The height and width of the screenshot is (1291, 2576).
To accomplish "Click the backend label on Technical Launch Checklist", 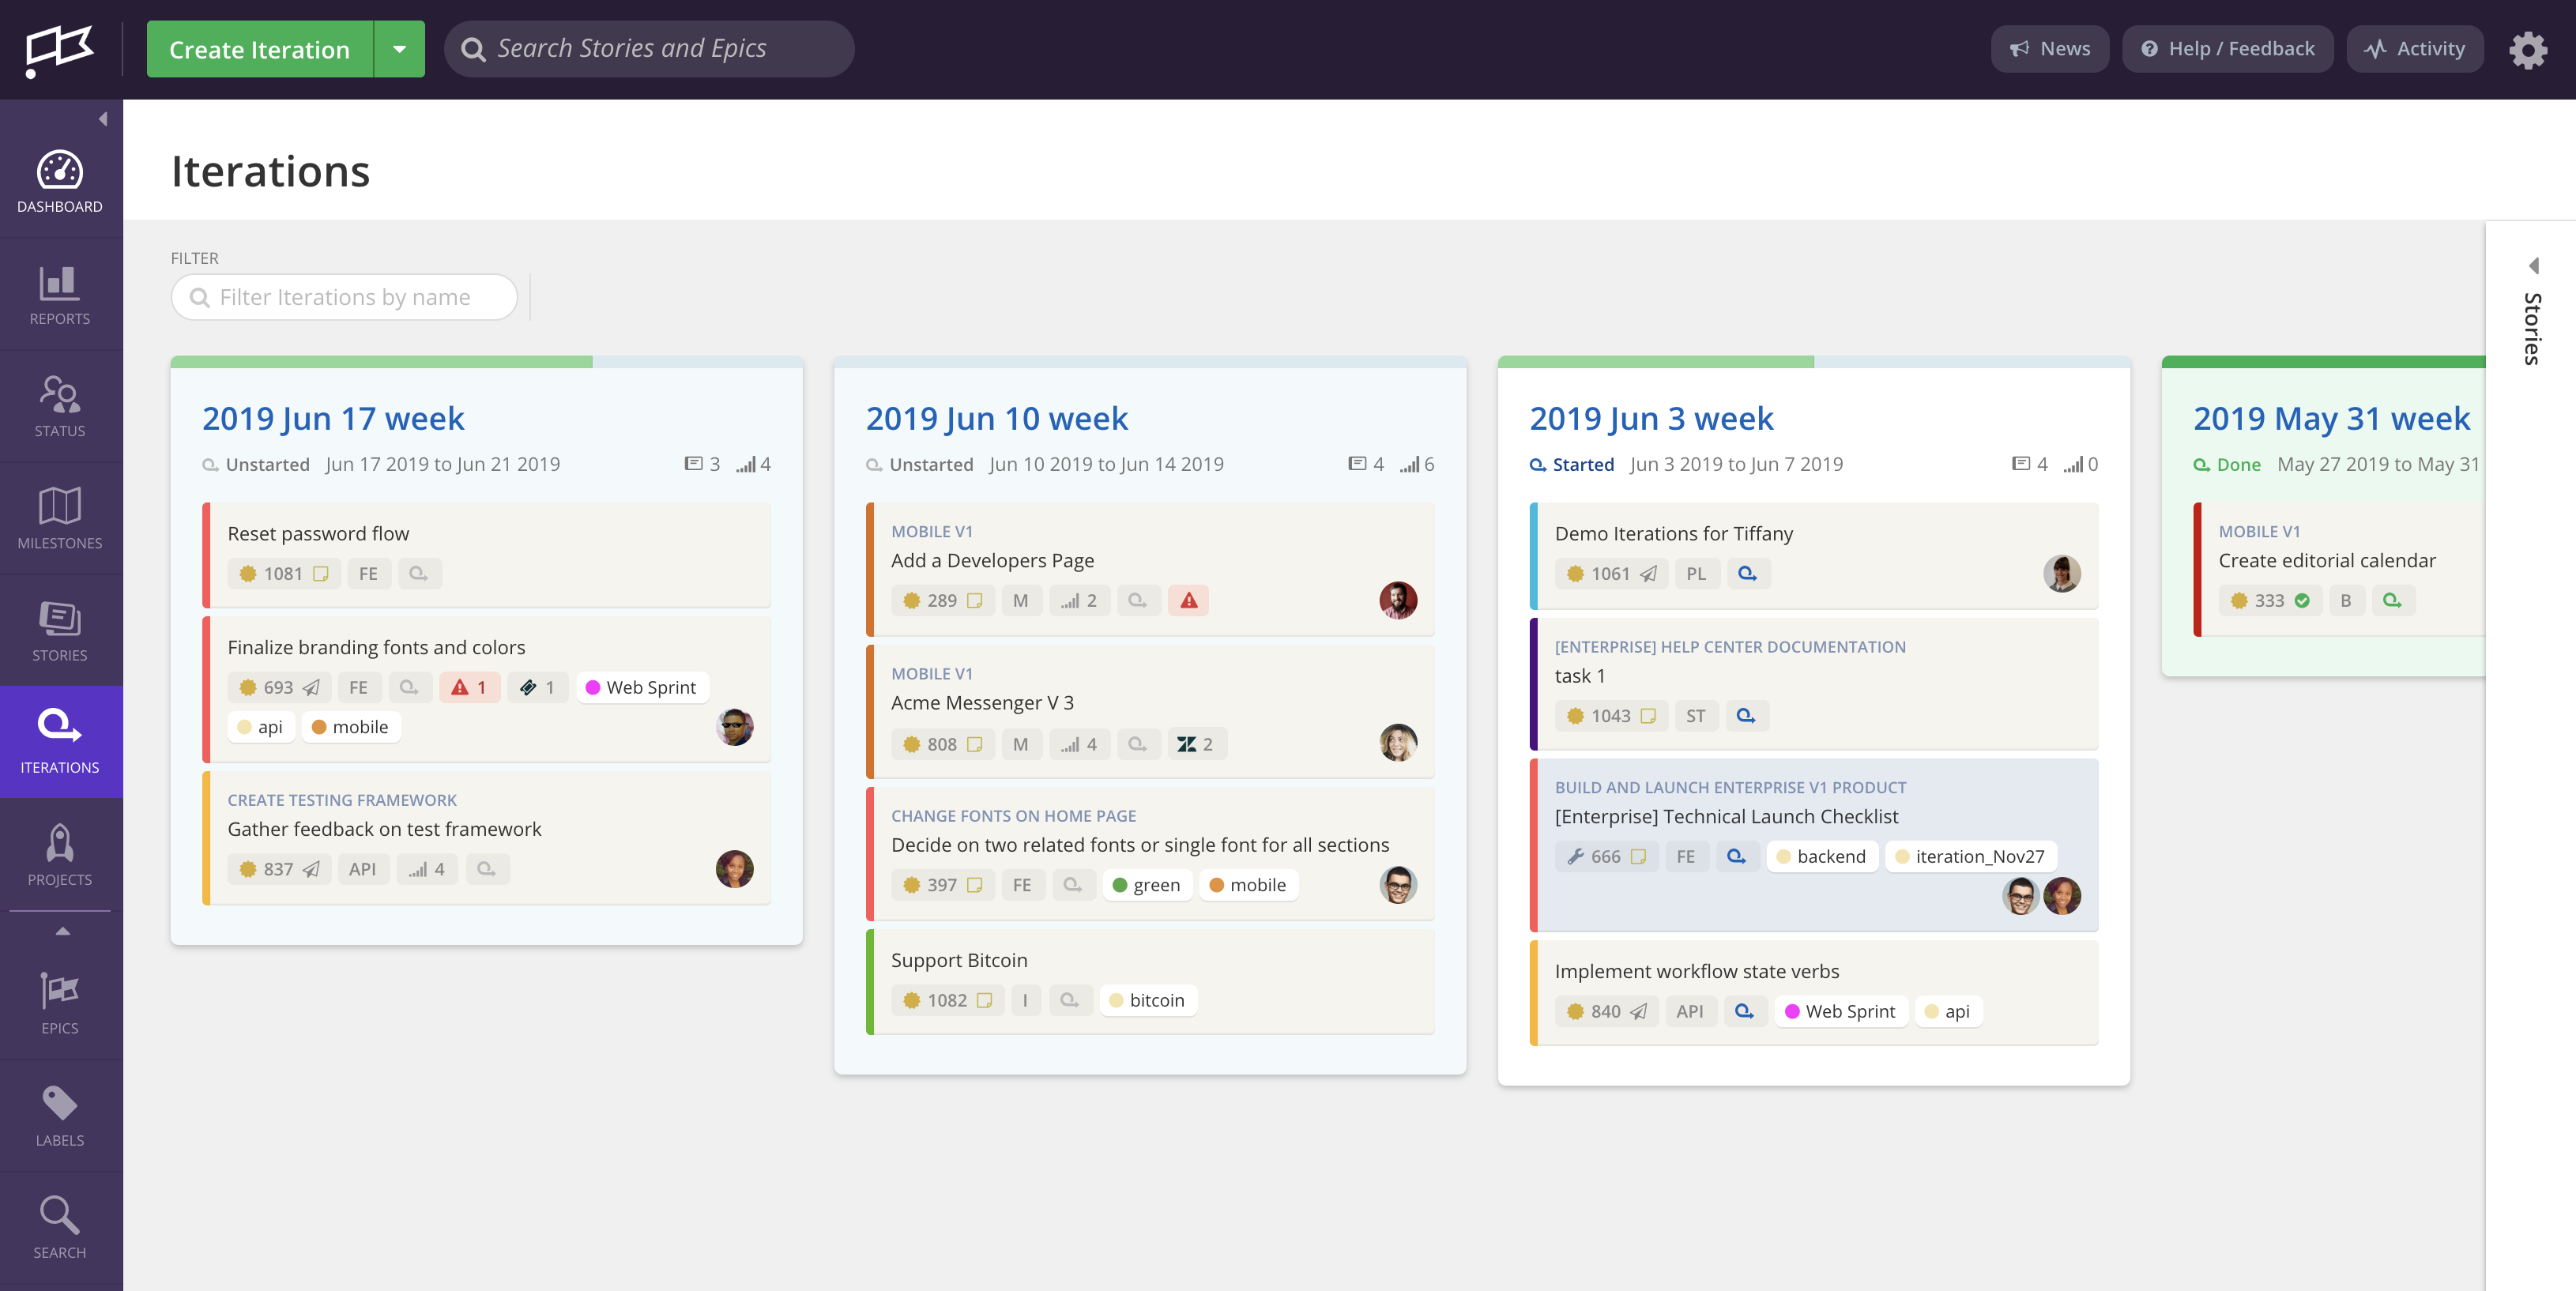I will pos(1821,857).
